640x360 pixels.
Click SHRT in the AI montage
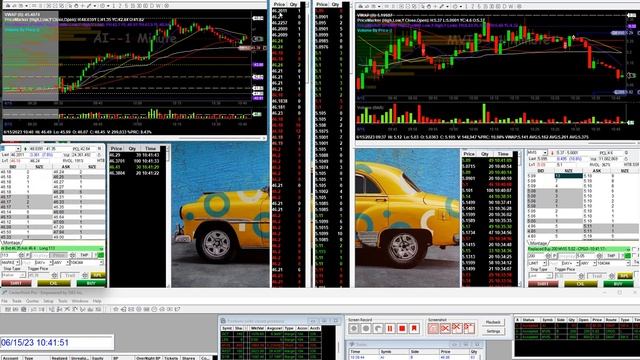[16, 283]
